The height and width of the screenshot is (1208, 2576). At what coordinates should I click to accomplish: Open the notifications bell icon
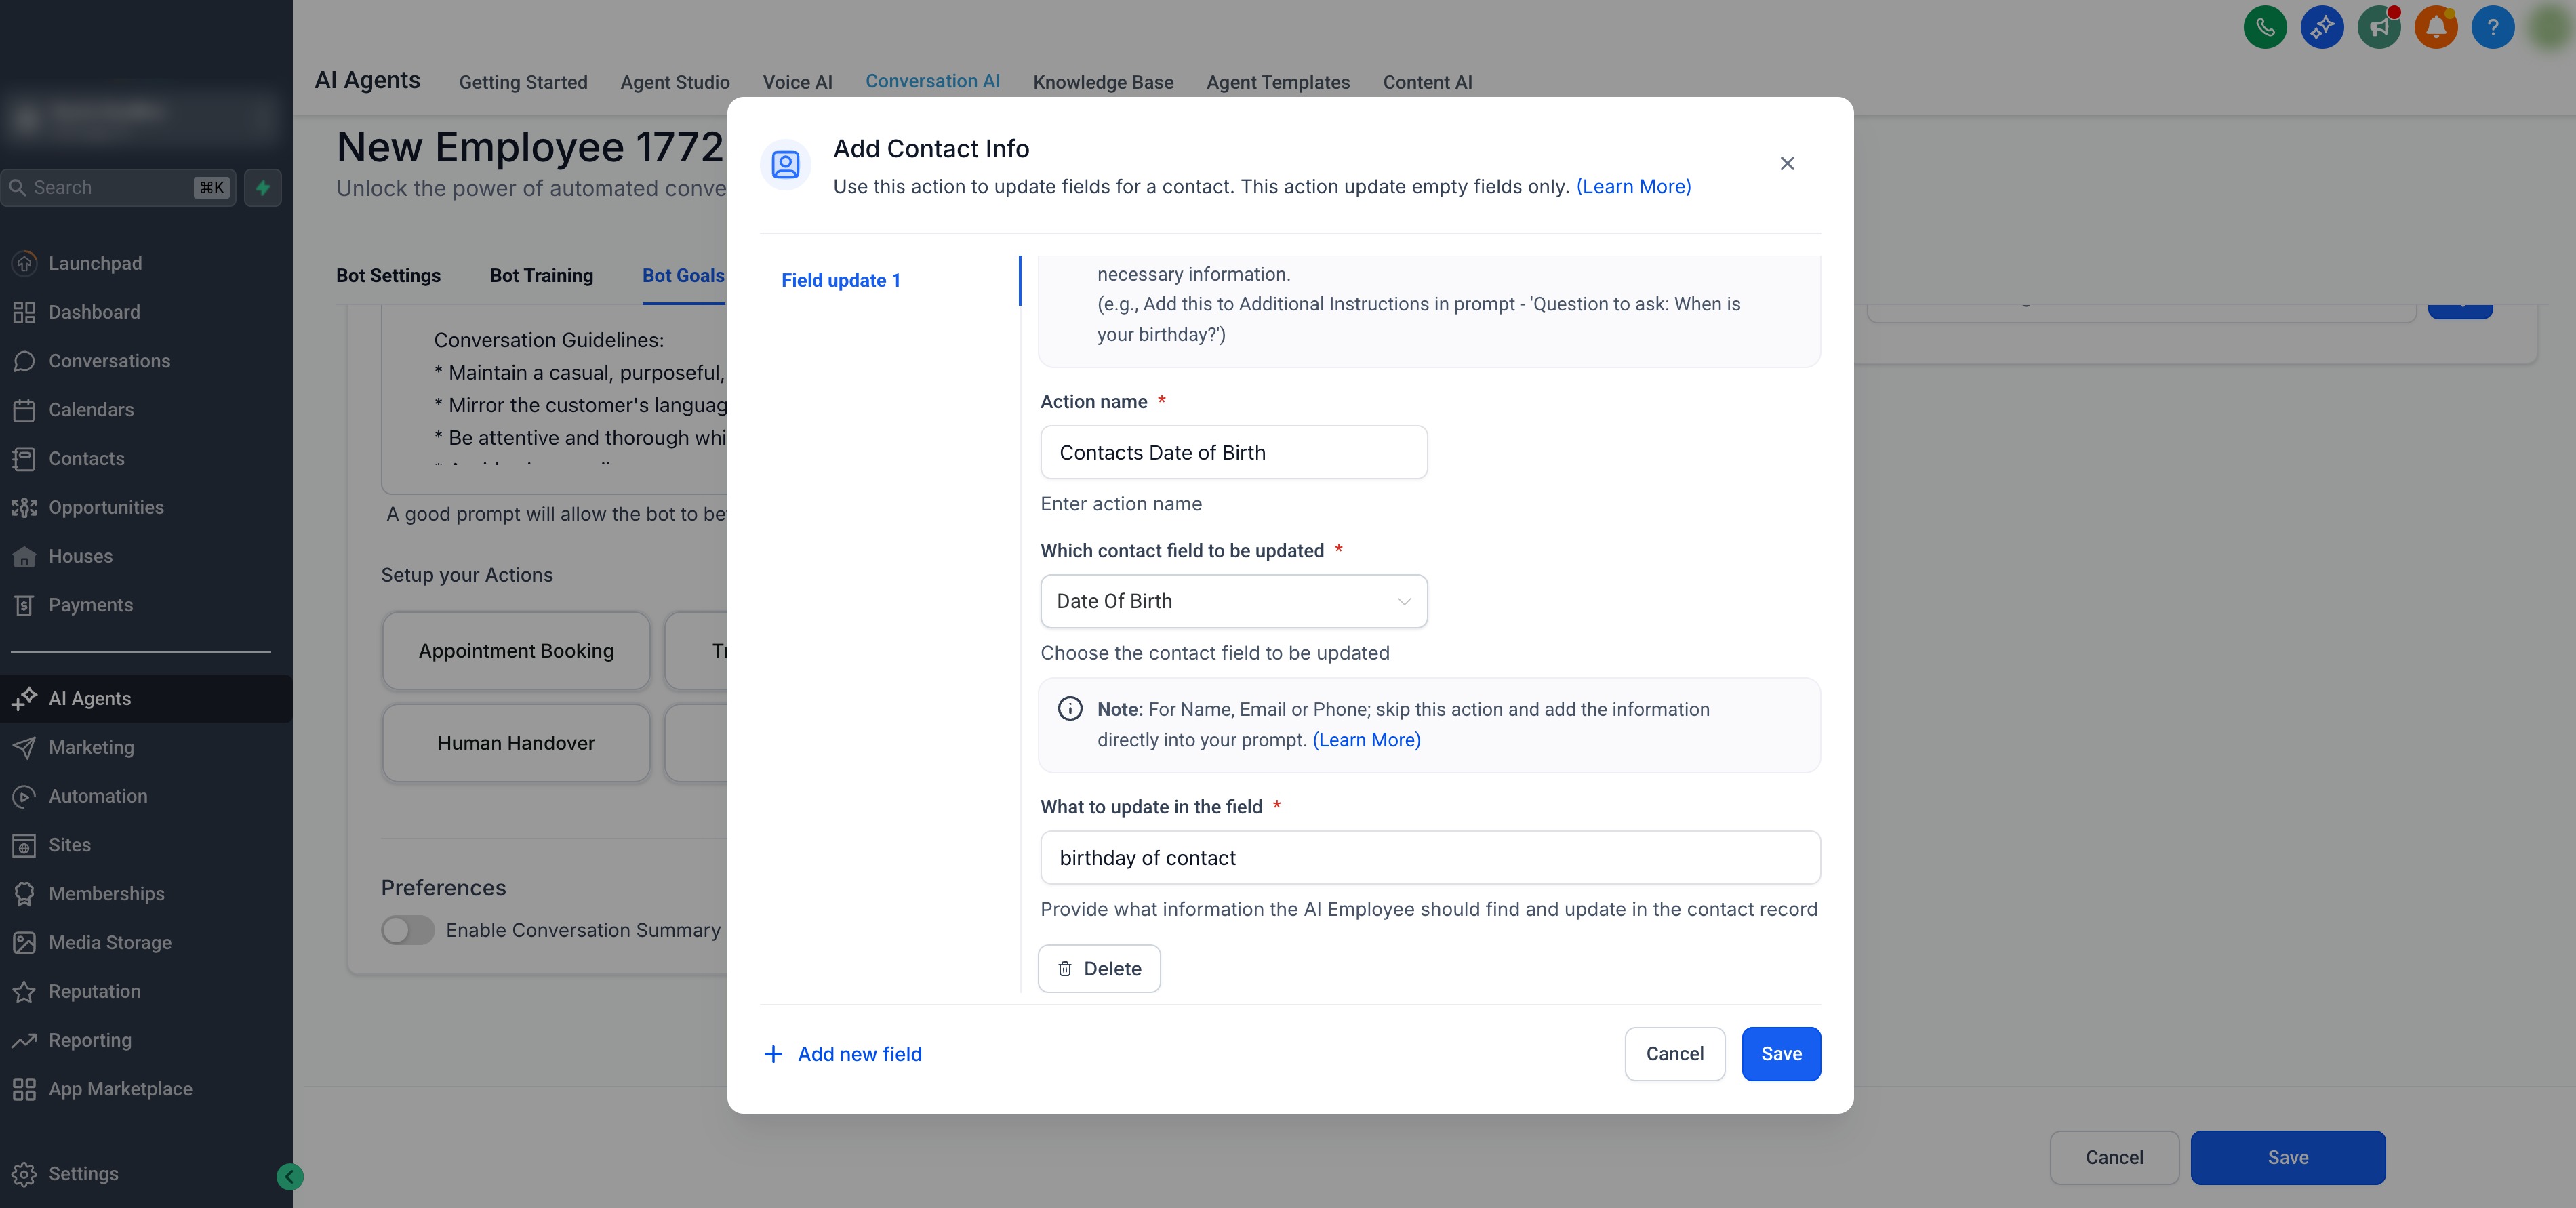(x=2435, y=27)
